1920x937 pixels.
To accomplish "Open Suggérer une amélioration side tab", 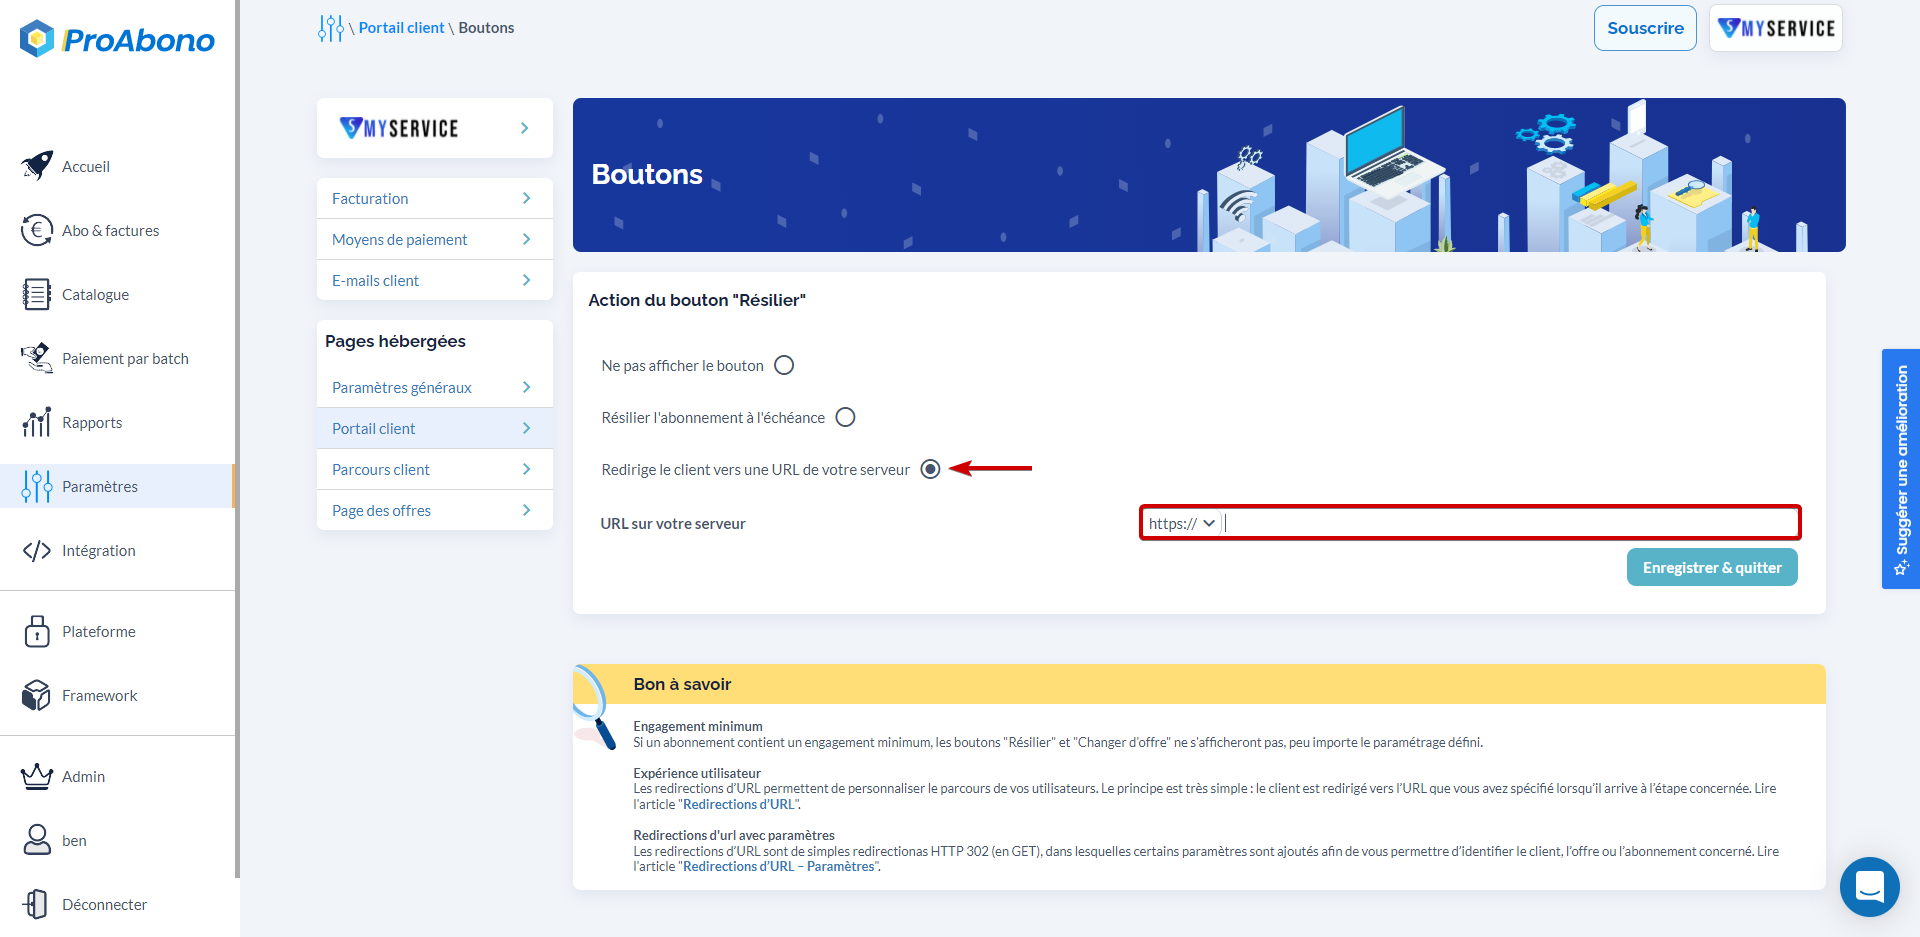I will [x=1901, y=469].
